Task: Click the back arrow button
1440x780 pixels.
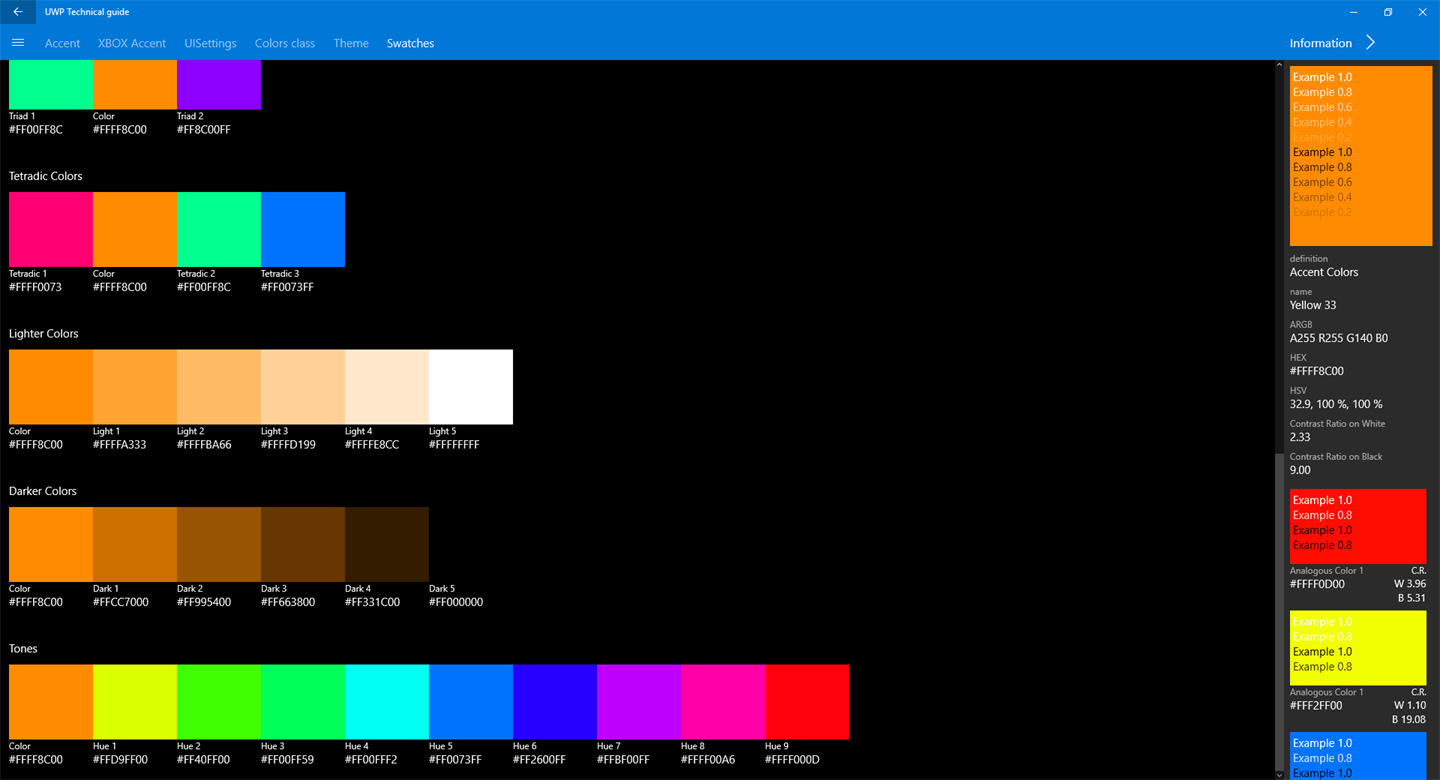Action: [x=17, y=12]
